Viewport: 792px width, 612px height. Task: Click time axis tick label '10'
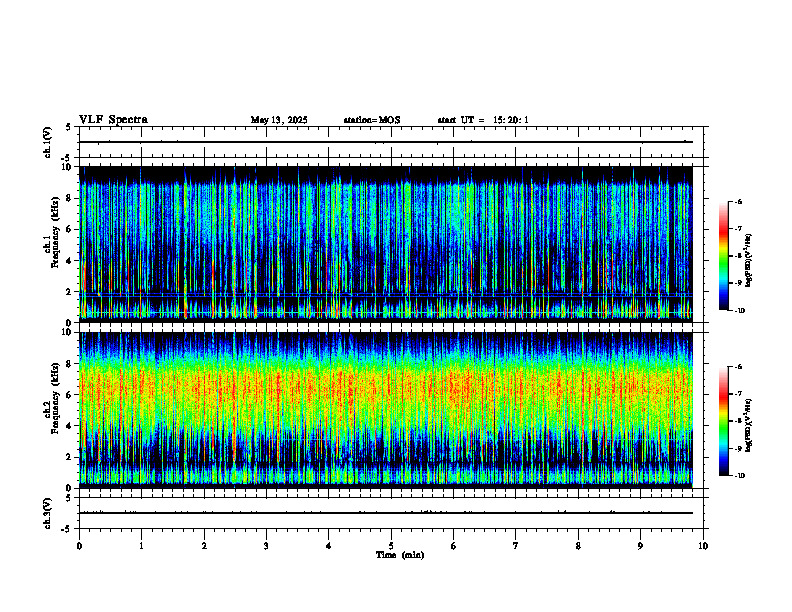point(703,546)
